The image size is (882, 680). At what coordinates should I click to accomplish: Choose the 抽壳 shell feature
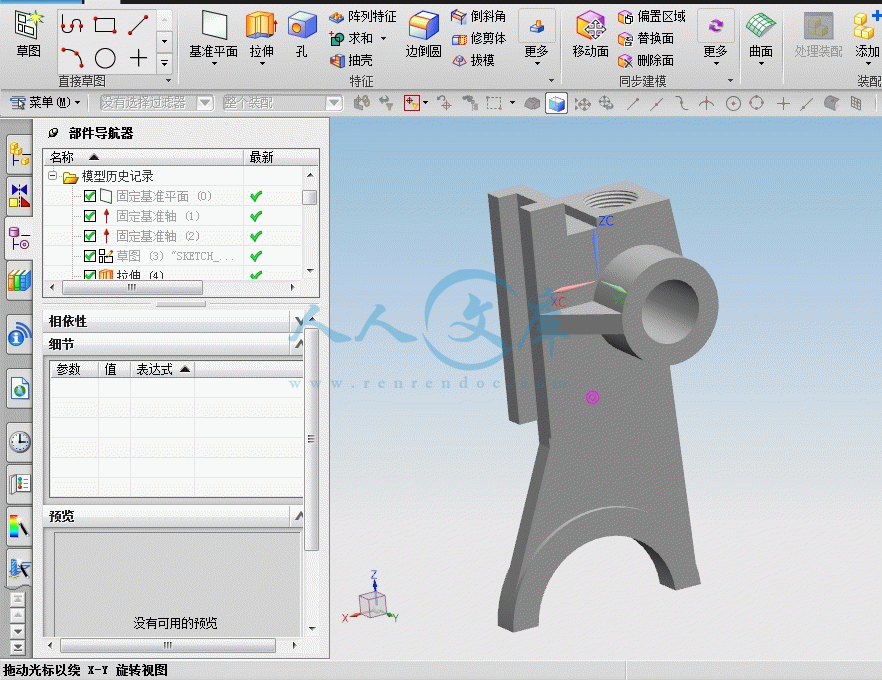[351, 60]
